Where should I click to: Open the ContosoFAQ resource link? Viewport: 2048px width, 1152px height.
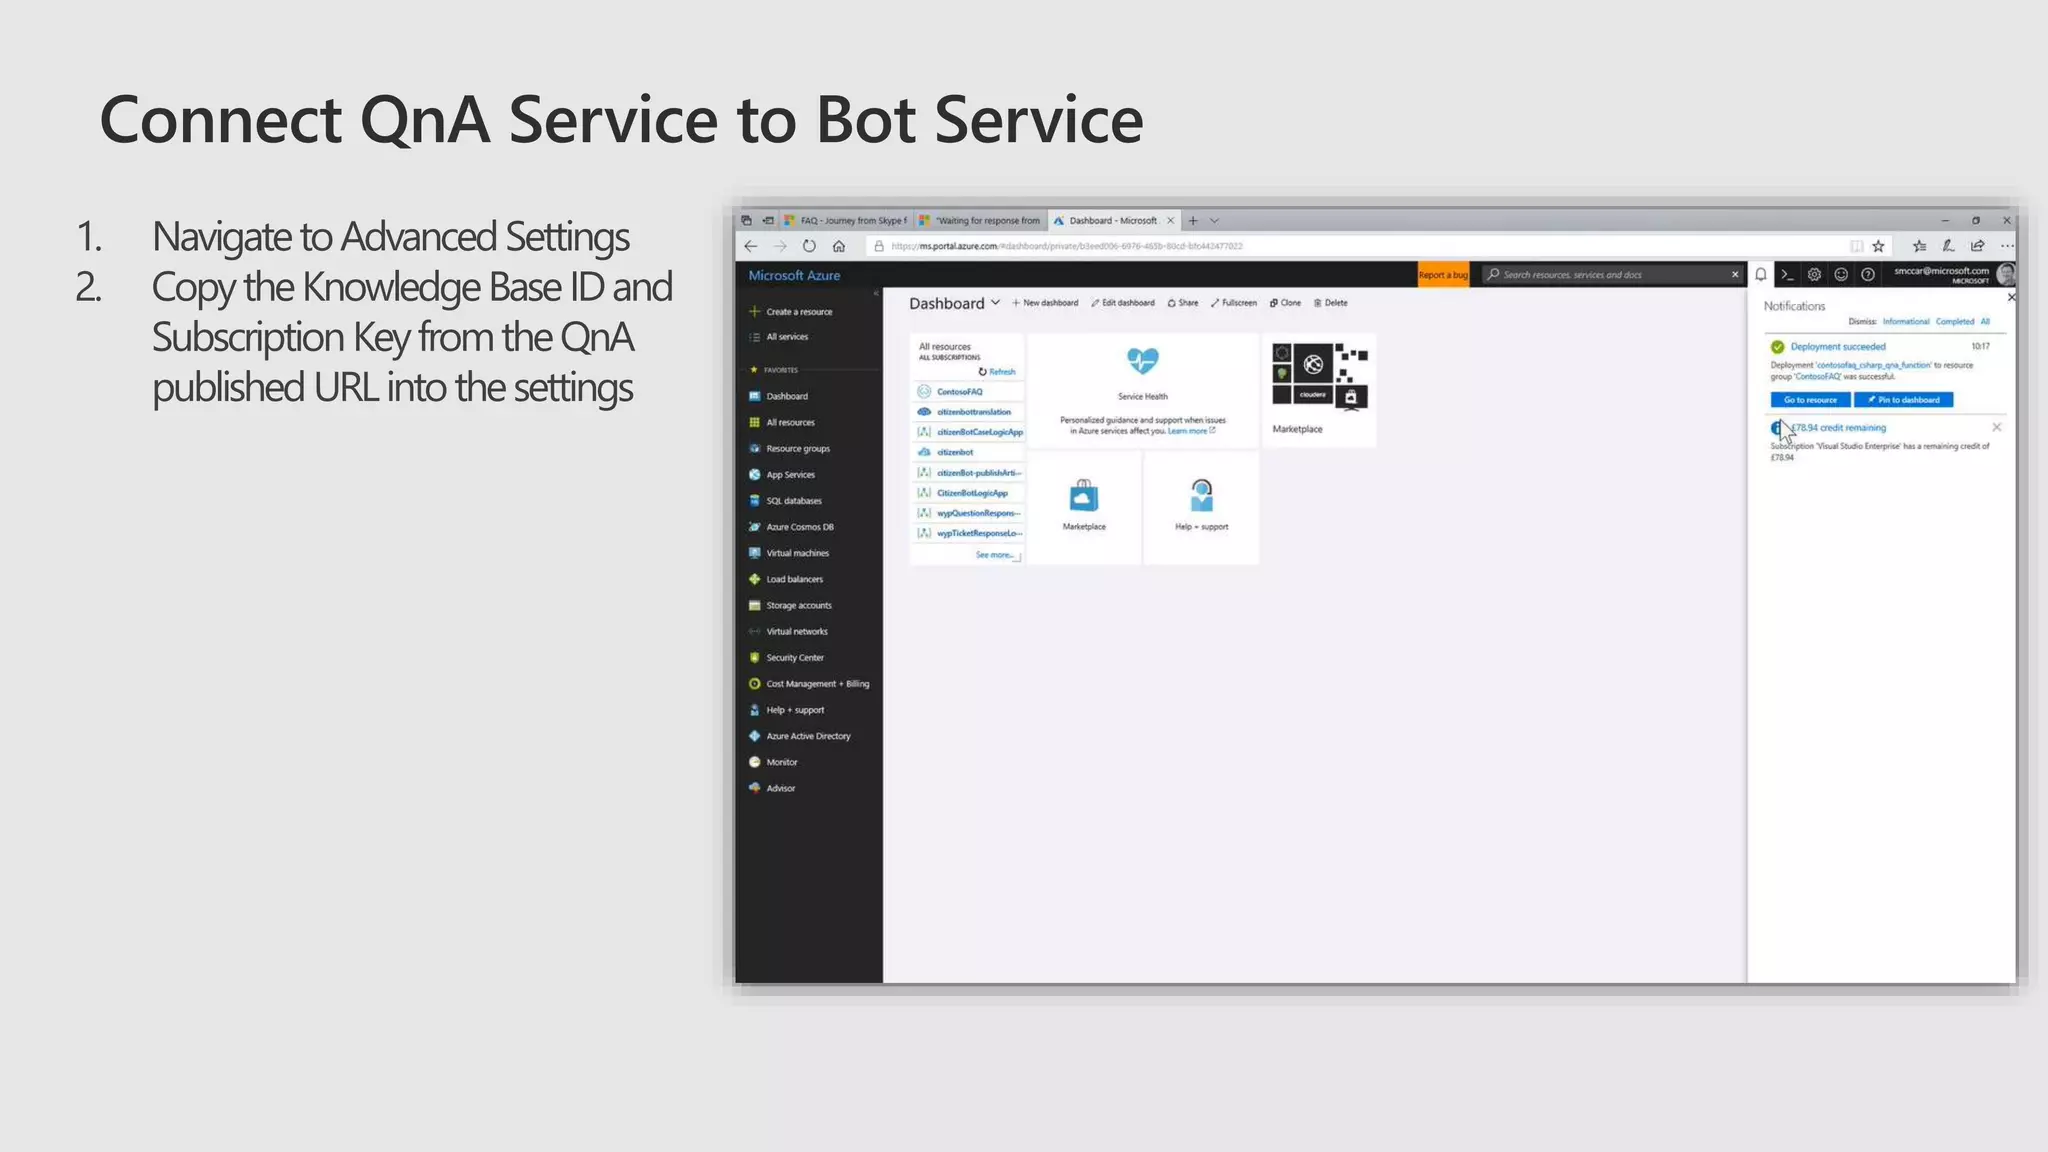tap(959, 392)
